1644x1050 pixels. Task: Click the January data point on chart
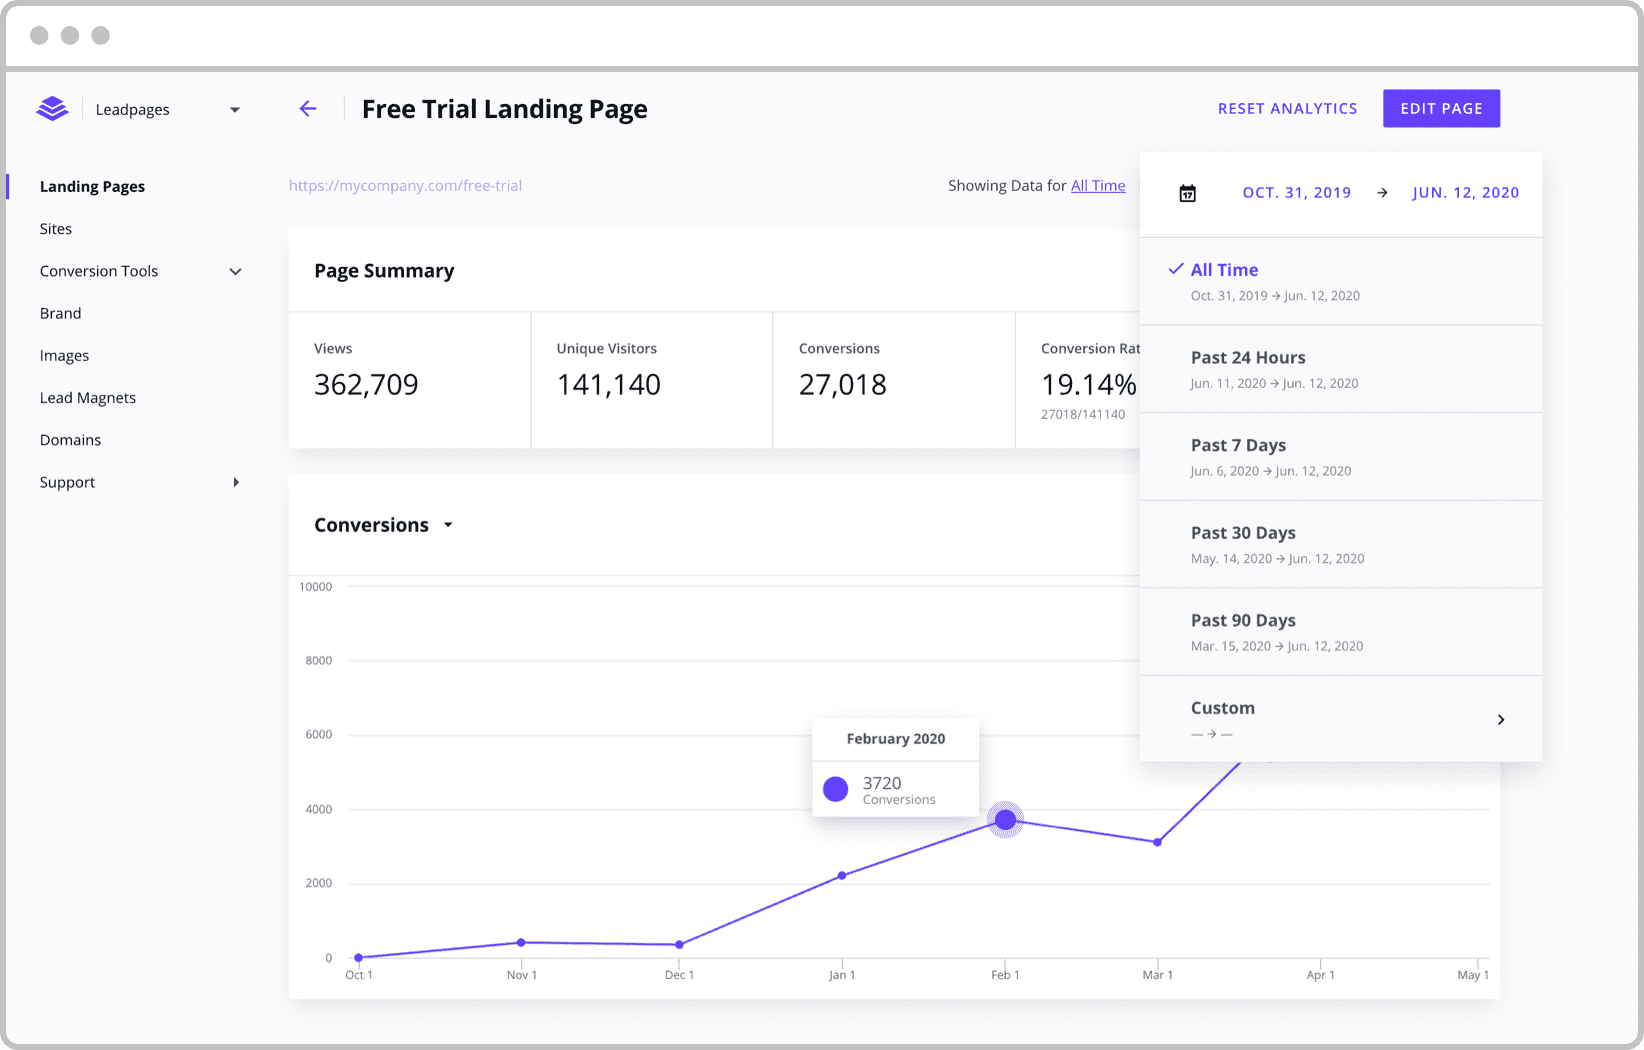[x=842, y=875]
